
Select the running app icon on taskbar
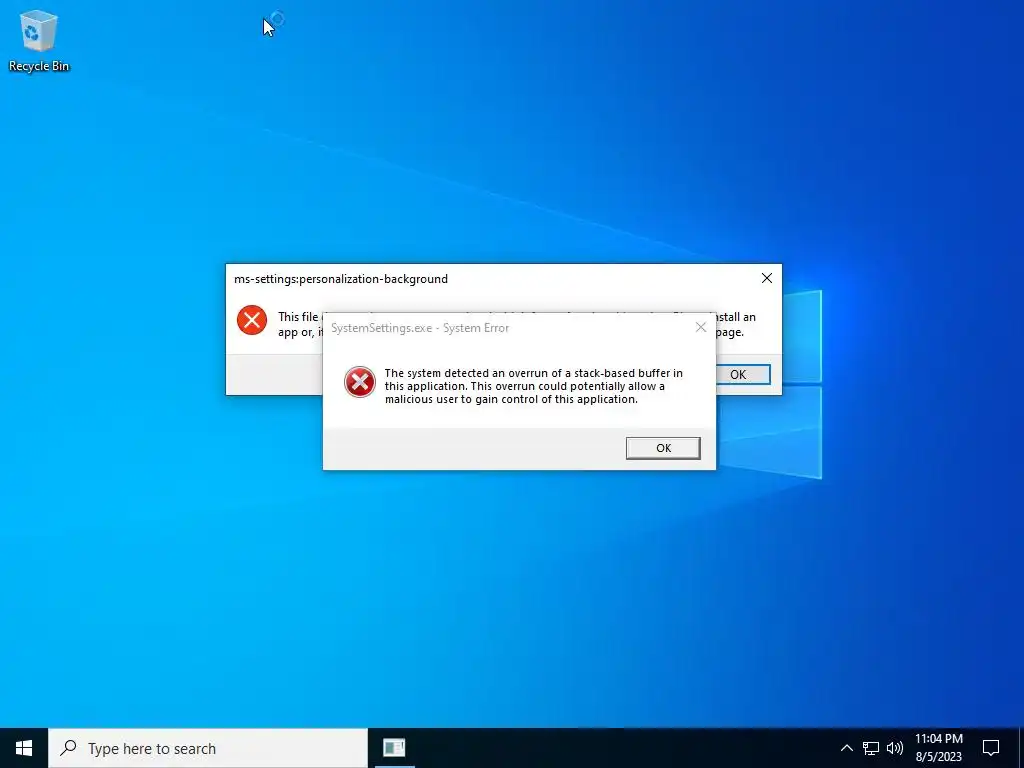point(394,748)
